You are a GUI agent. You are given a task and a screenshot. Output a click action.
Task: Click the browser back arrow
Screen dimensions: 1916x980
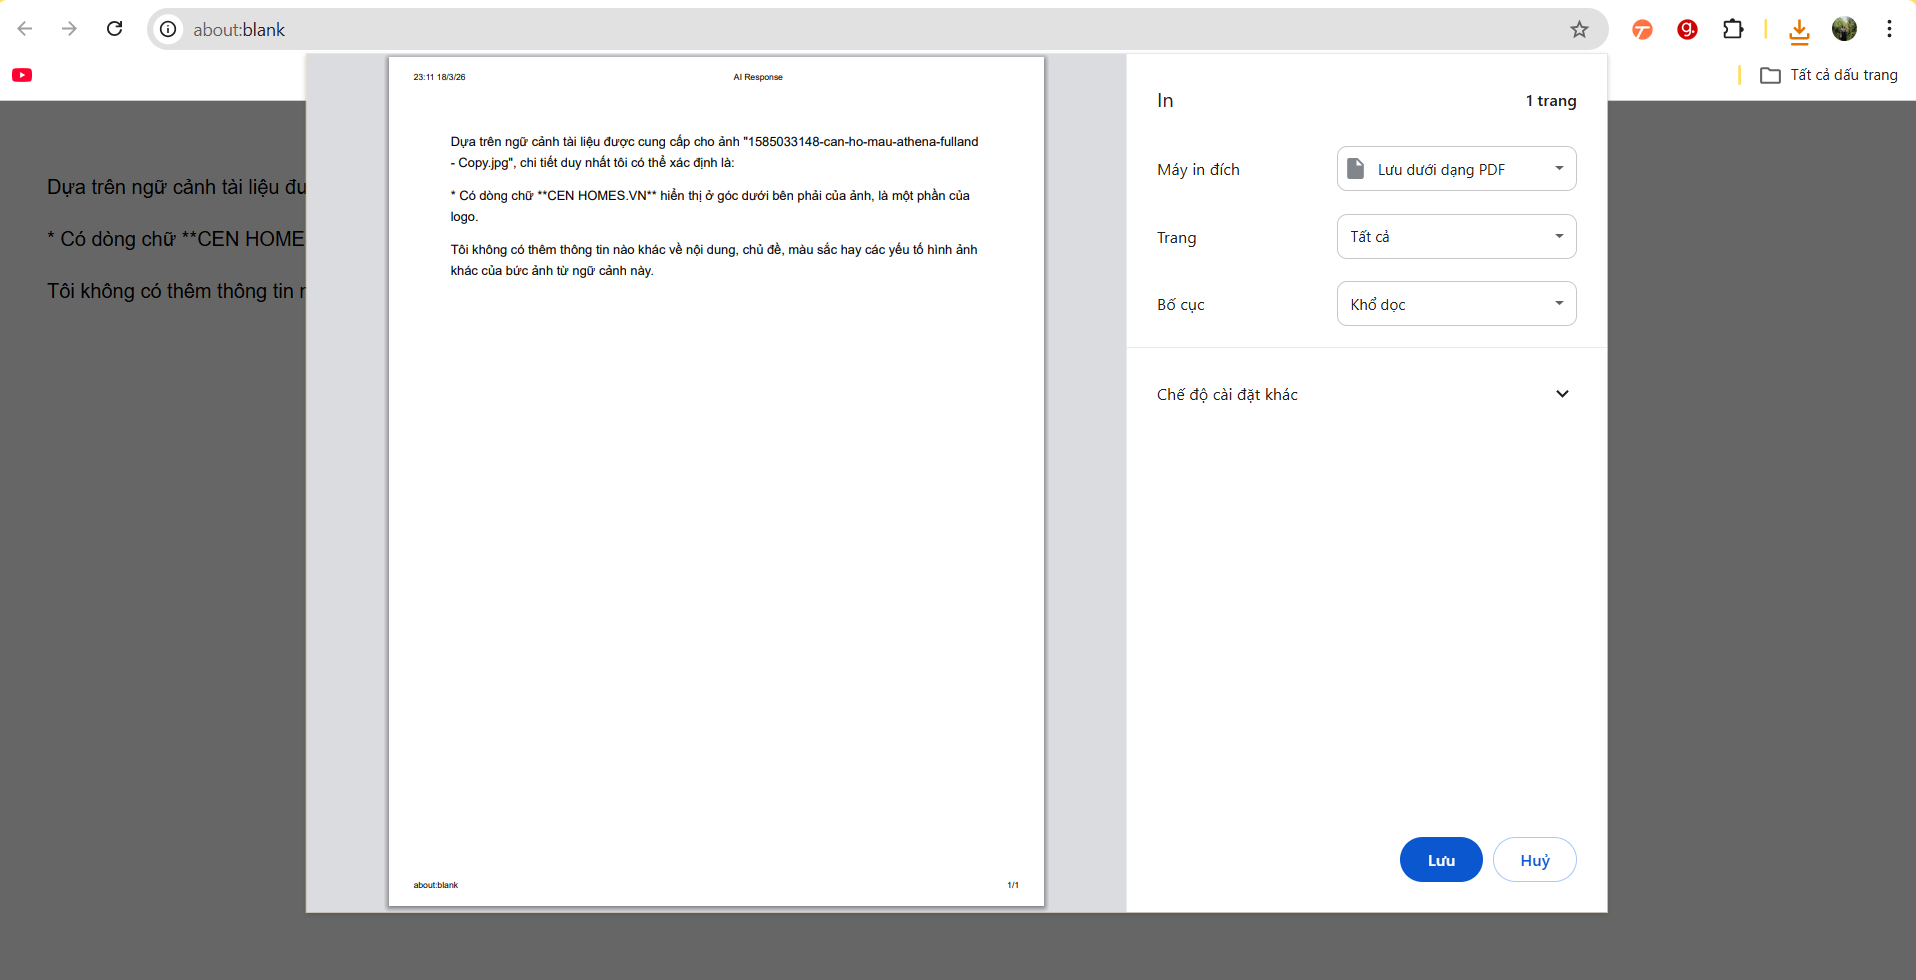[x=25, y=29]
